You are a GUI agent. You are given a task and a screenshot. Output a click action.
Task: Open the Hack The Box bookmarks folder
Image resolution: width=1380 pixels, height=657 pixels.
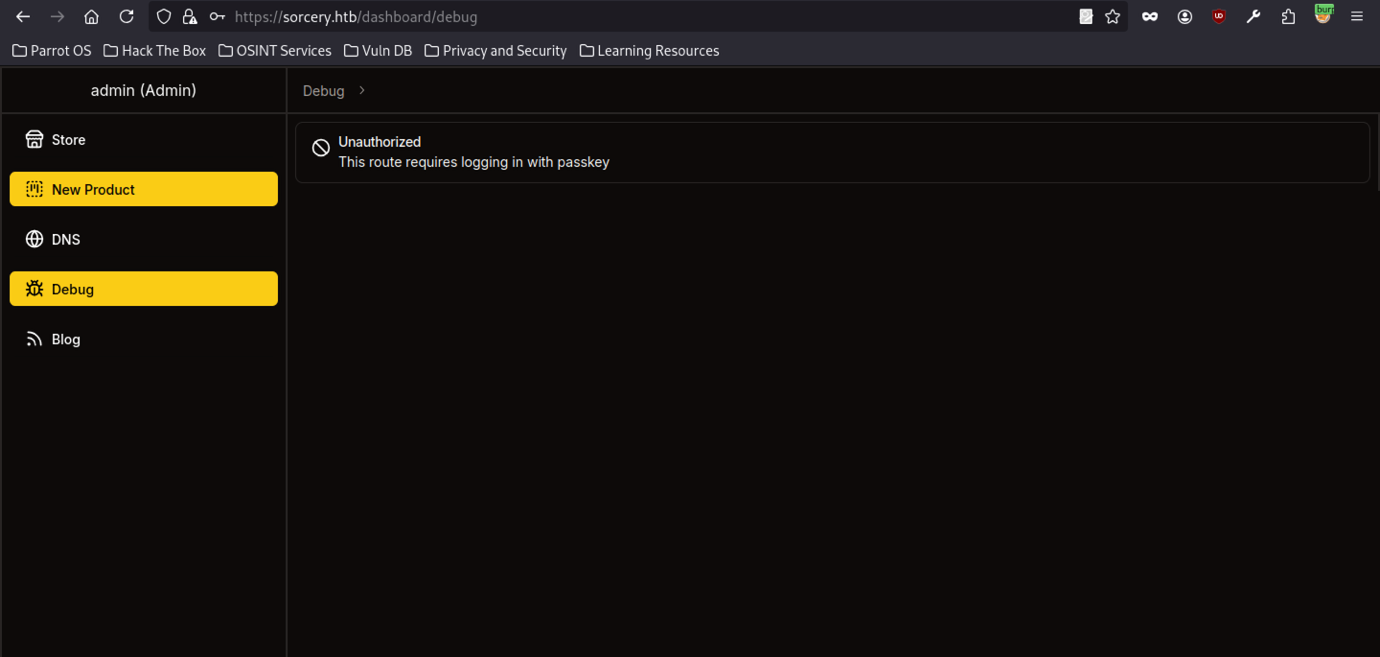[x=155, y=51]
